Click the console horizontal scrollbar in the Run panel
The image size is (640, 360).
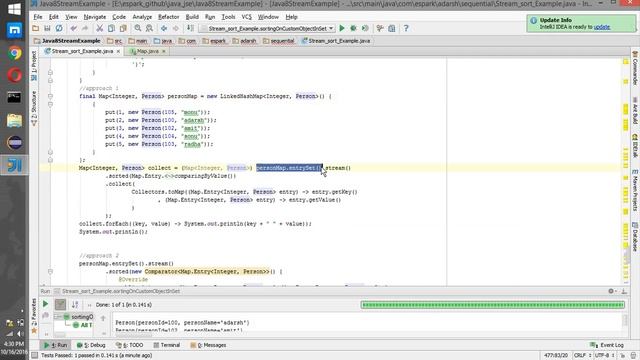[133, 334]
